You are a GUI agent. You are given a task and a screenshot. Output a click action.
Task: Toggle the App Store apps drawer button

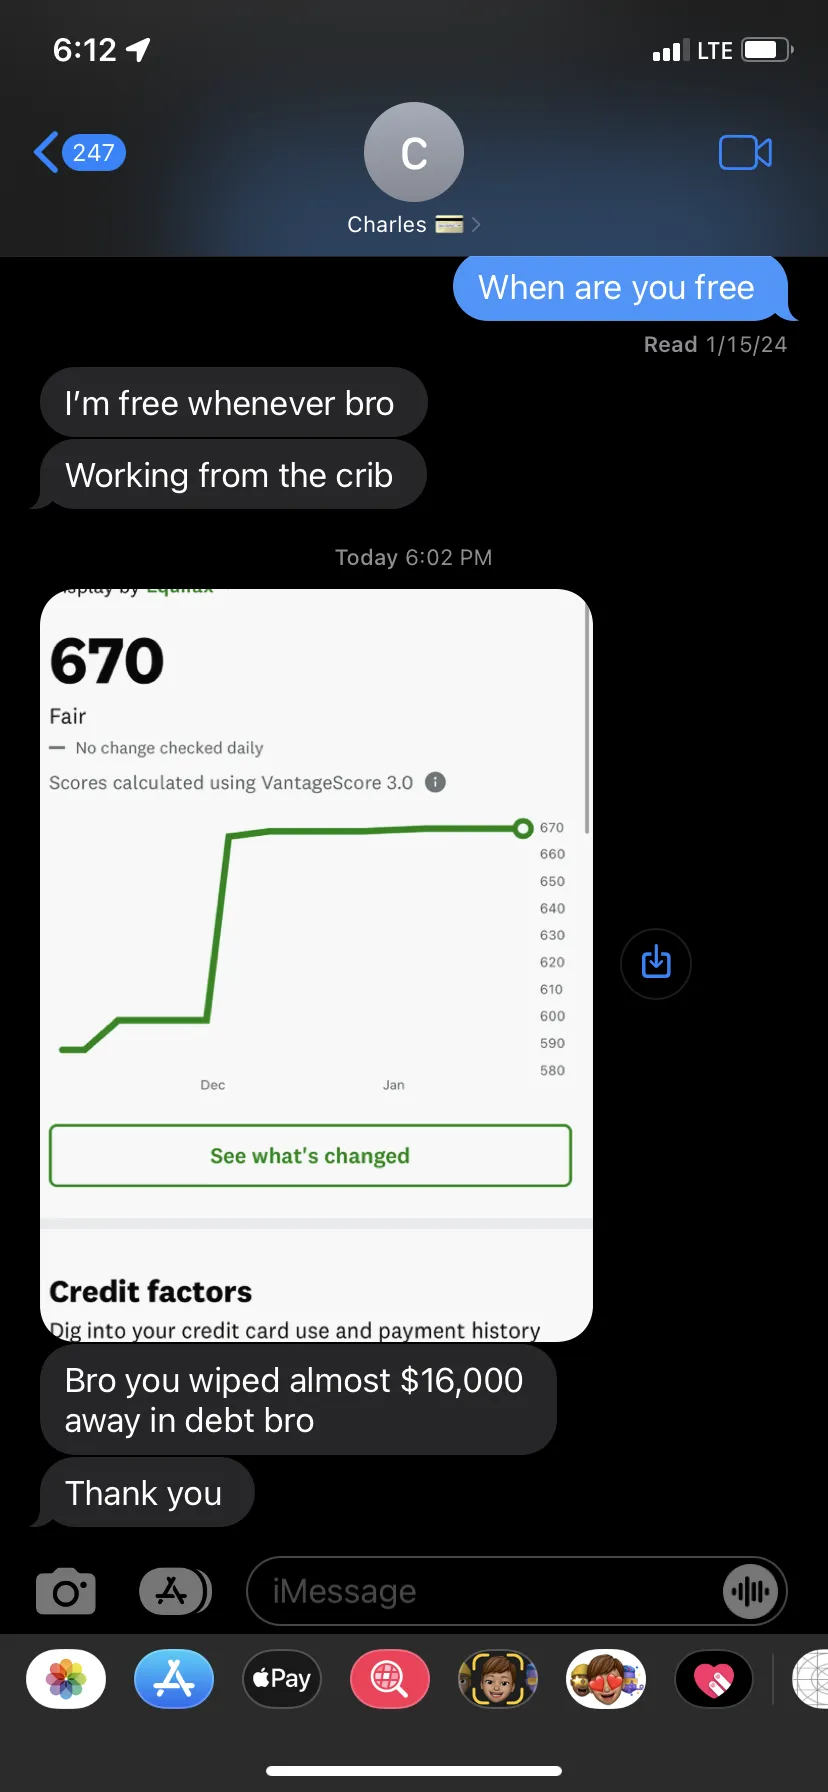175,1591
